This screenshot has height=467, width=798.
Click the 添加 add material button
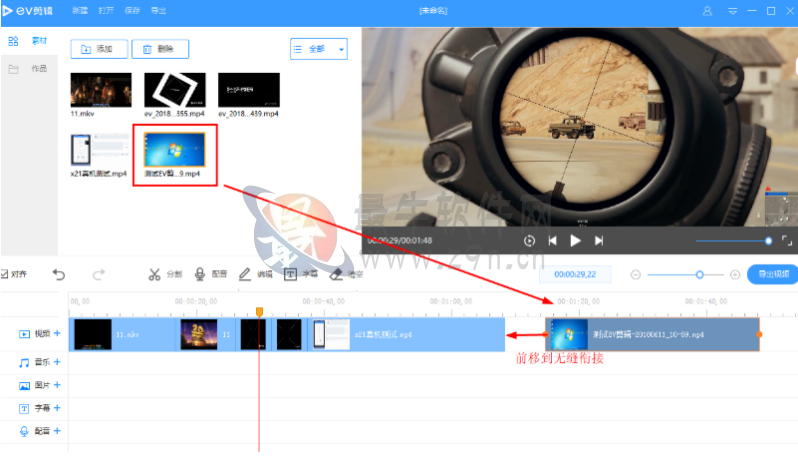pos(99,49)
